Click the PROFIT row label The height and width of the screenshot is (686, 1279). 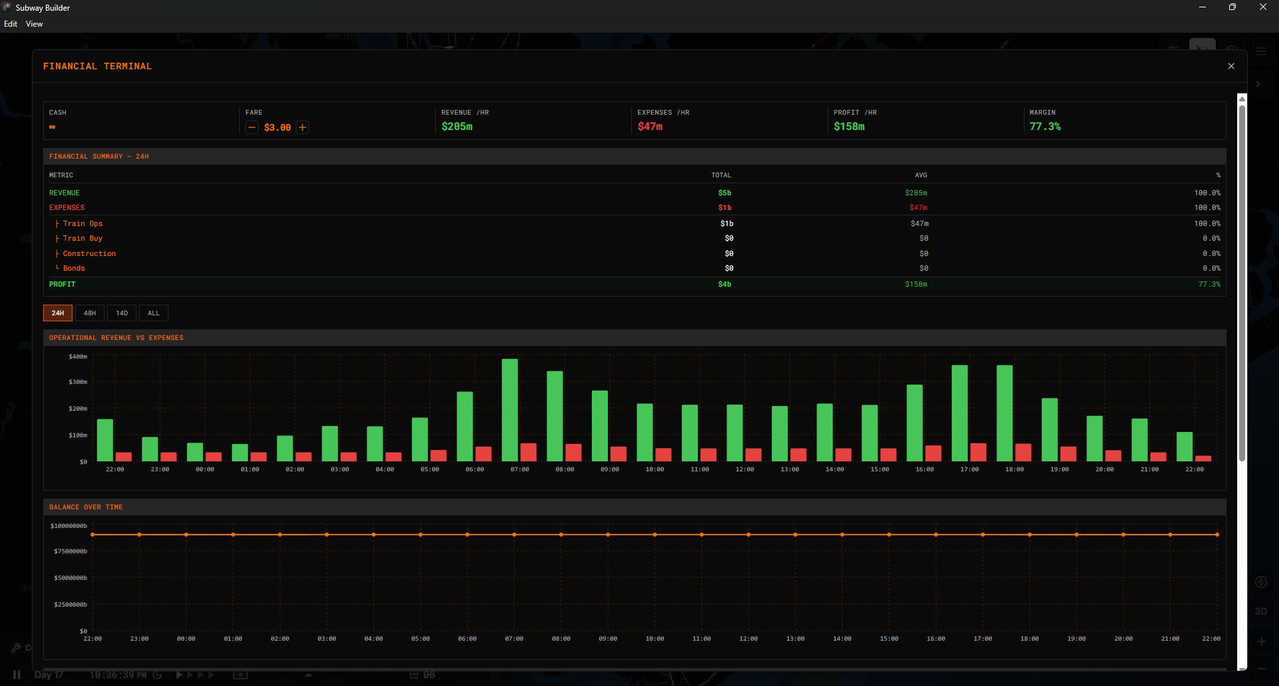pos(62,284)
